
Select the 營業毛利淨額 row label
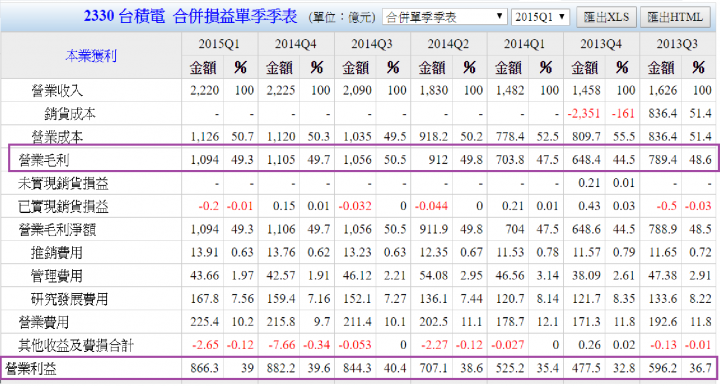coord(57,229)
